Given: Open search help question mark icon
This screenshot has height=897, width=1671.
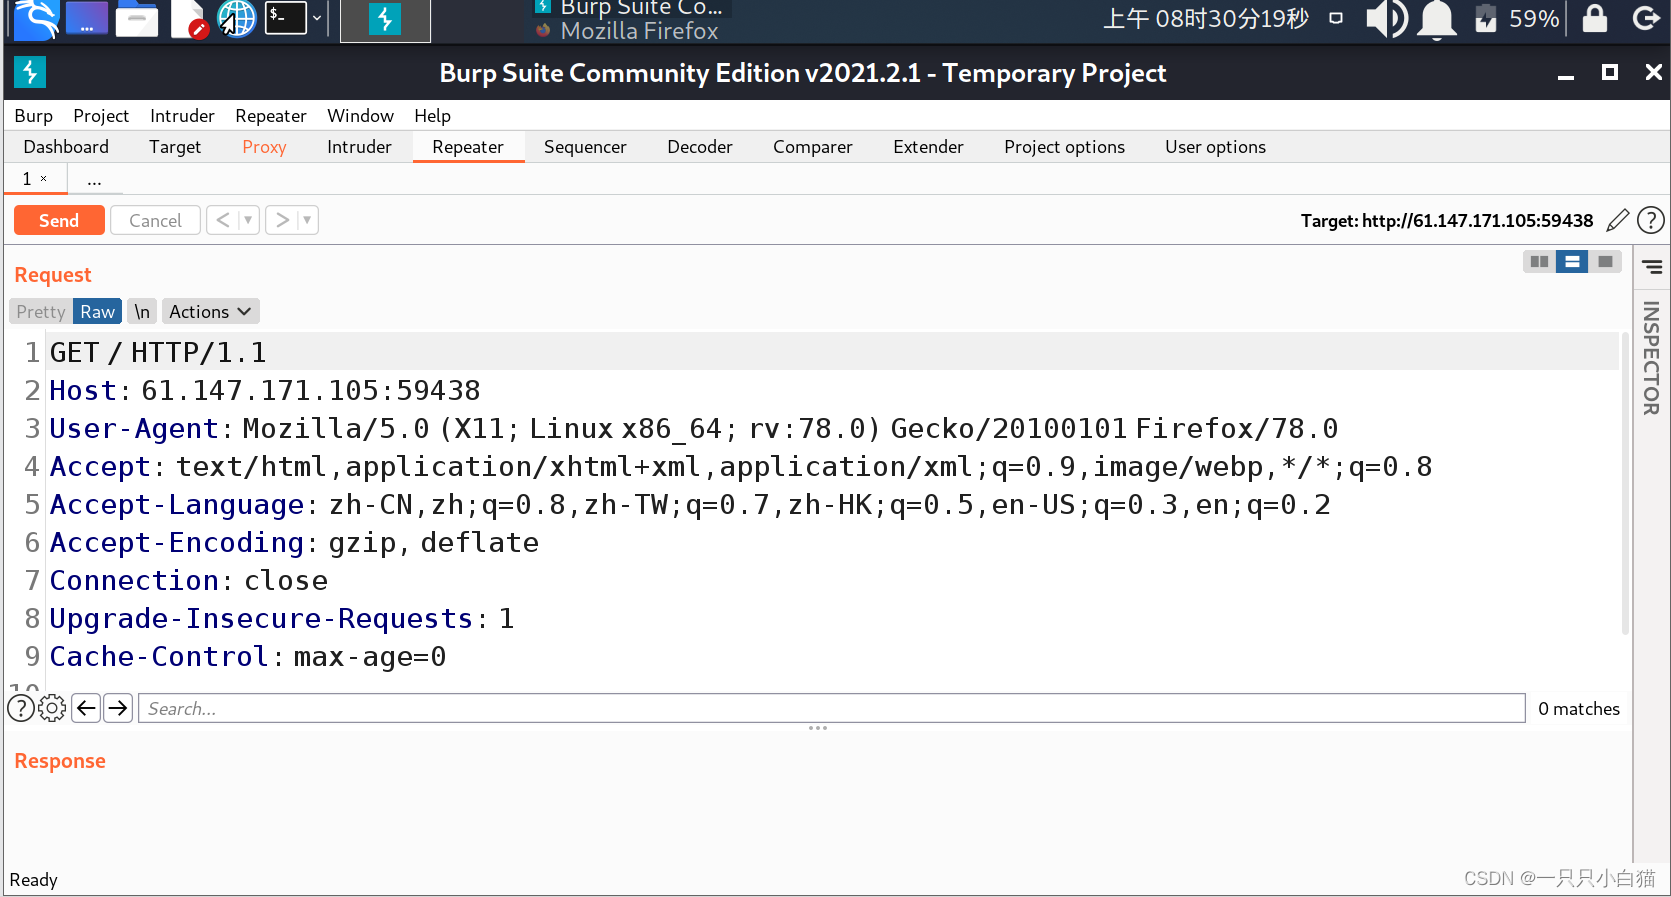Looking at the screenshot, I should (21, 708).
